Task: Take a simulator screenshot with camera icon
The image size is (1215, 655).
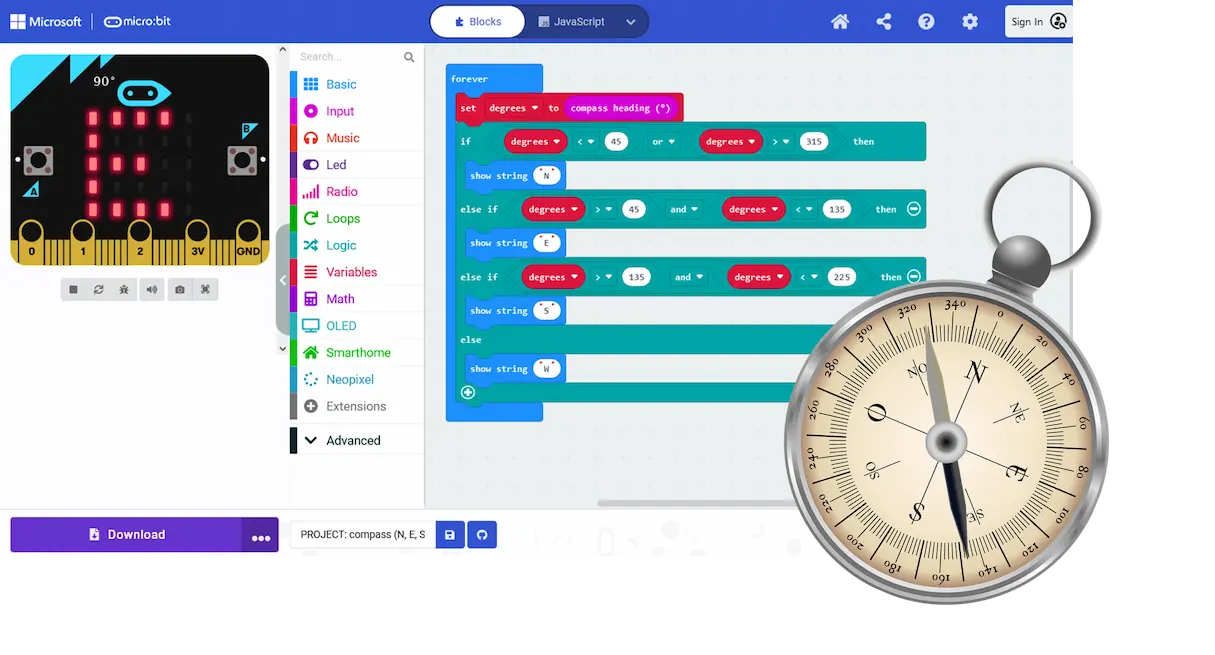Action: pyautogui.click(x=179, y=290)
